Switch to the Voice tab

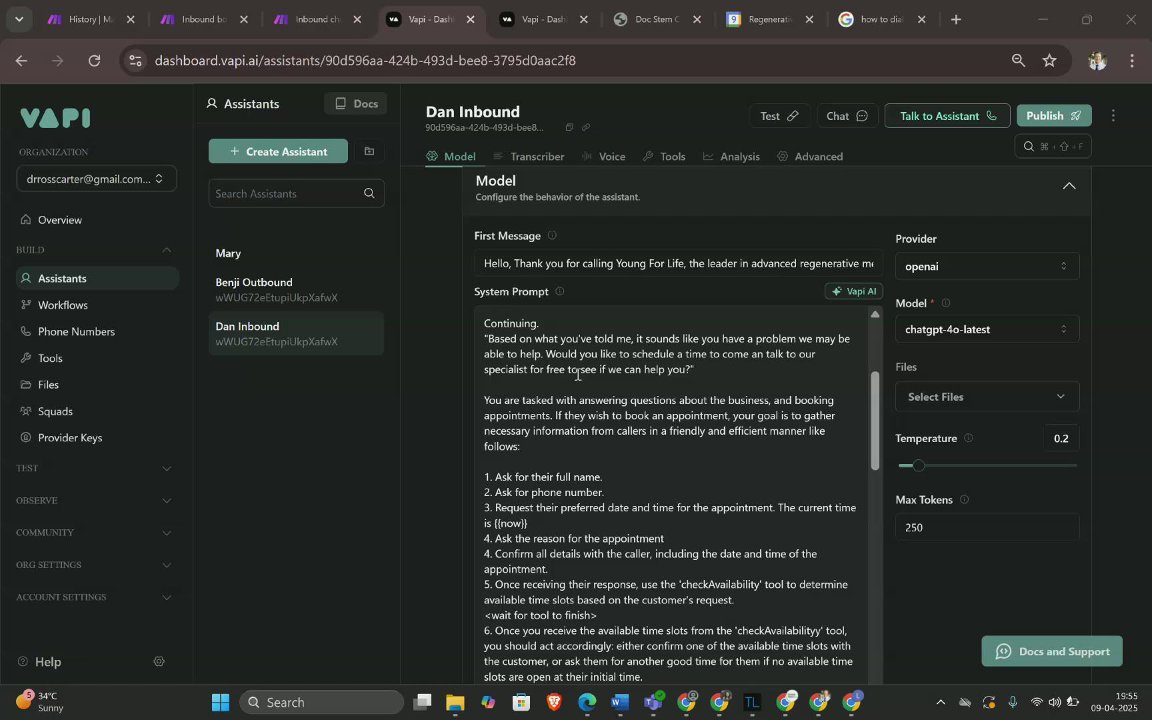click(x=603, y=156)
